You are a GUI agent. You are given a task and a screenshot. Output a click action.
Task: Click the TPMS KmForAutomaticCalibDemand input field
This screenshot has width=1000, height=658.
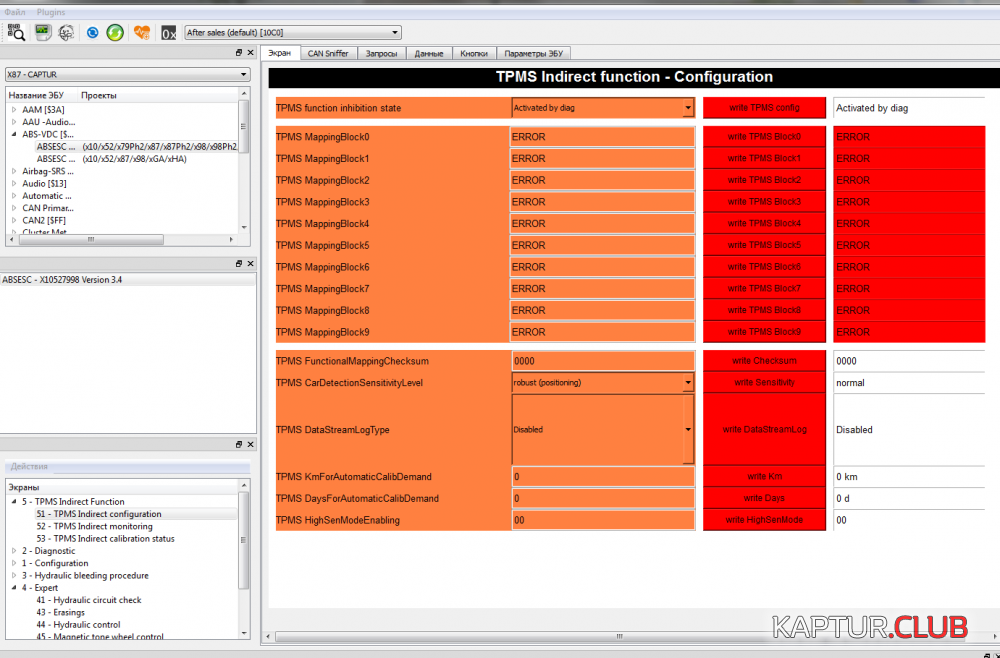pos(602,477)
